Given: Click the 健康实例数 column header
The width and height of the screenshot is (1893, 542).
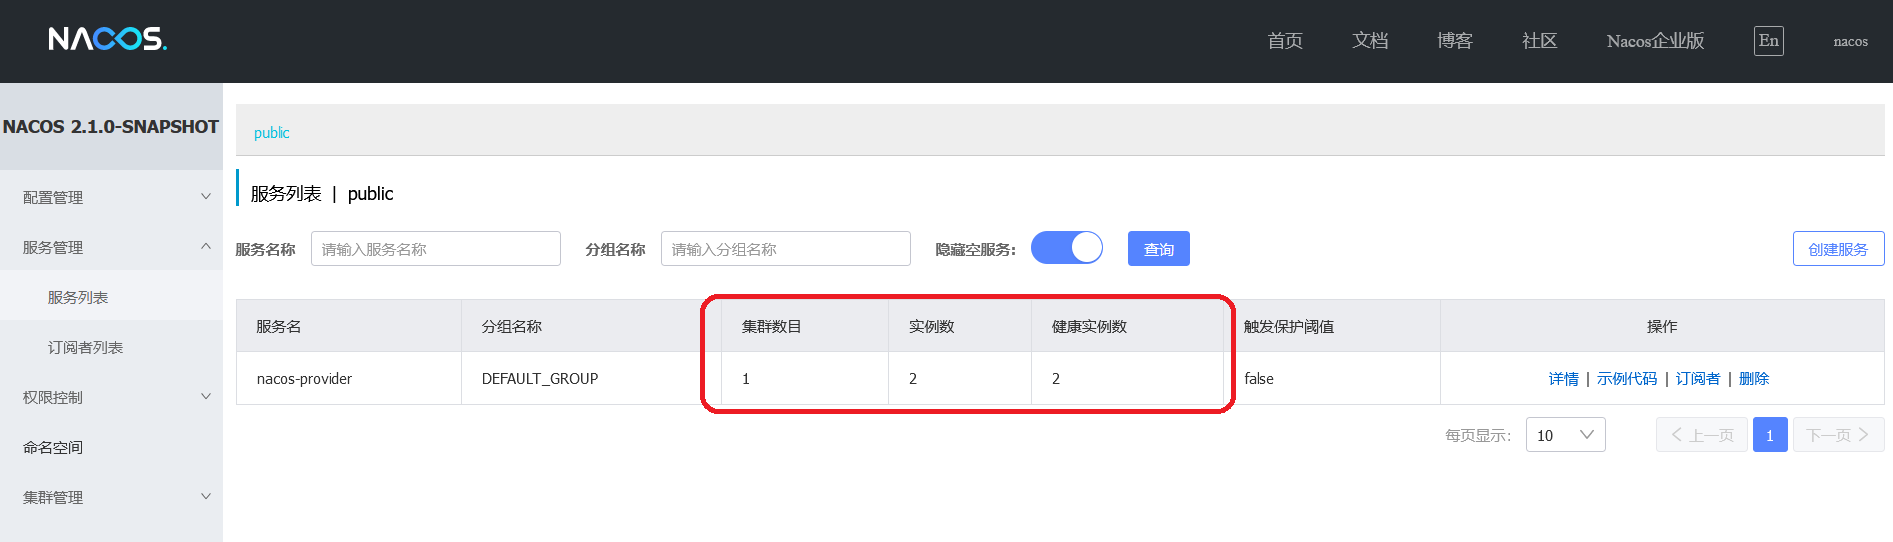Looking at the screenshot, I should tap(1128, 326).
